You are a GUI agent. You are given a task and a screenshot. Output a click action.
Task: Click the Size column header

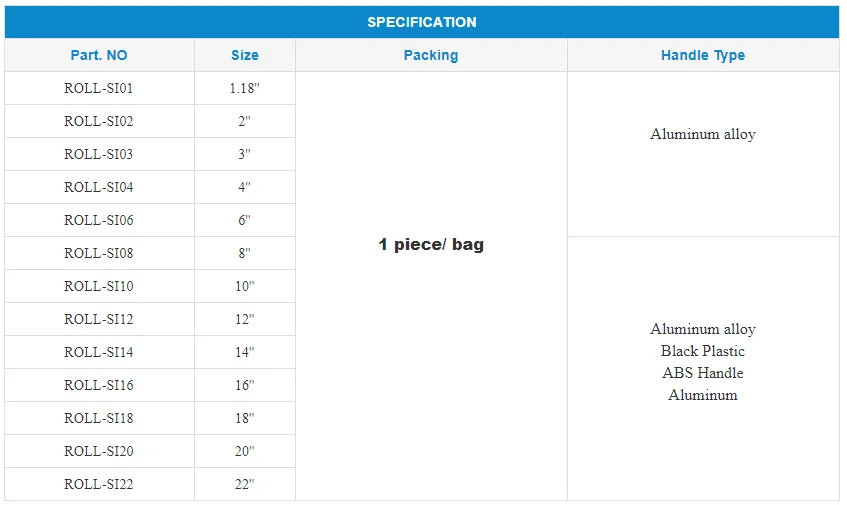click(x=244, y=55)
